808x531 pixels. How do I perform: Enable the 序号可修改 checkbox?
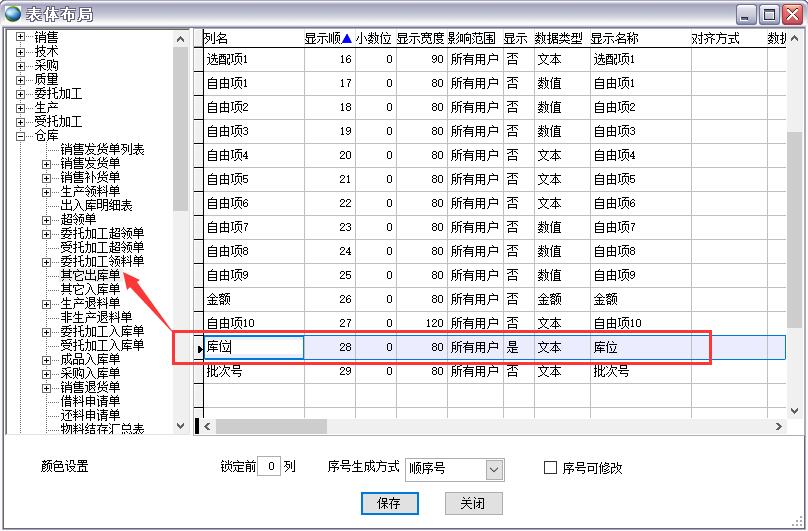click(550, 467)
